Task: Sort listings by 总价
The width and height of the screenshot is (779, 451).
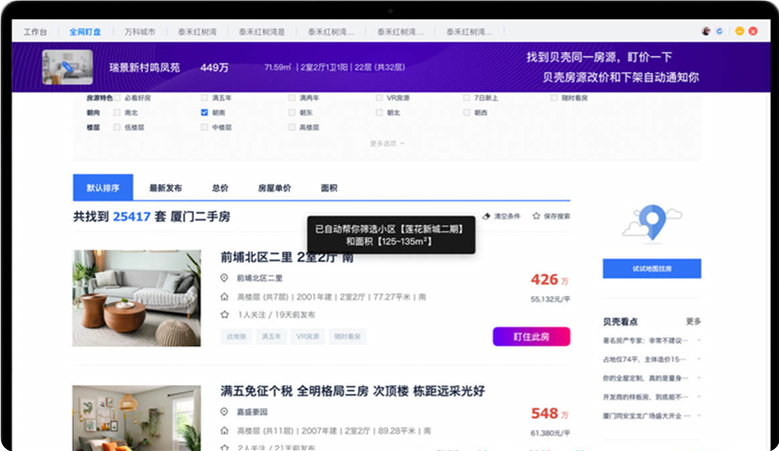Action: tap(220, 188)
